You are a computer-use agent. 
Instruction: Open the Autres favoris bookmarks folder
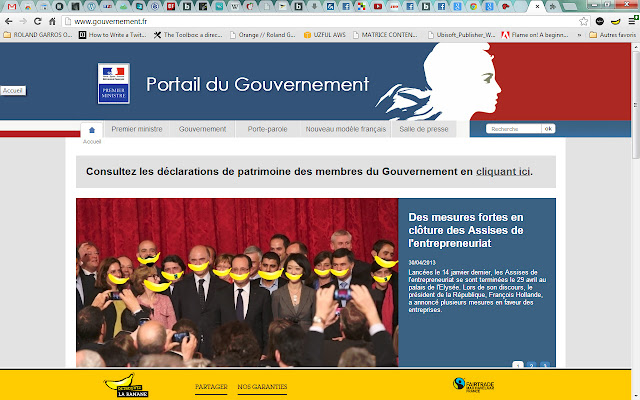[x=612, y=35]
